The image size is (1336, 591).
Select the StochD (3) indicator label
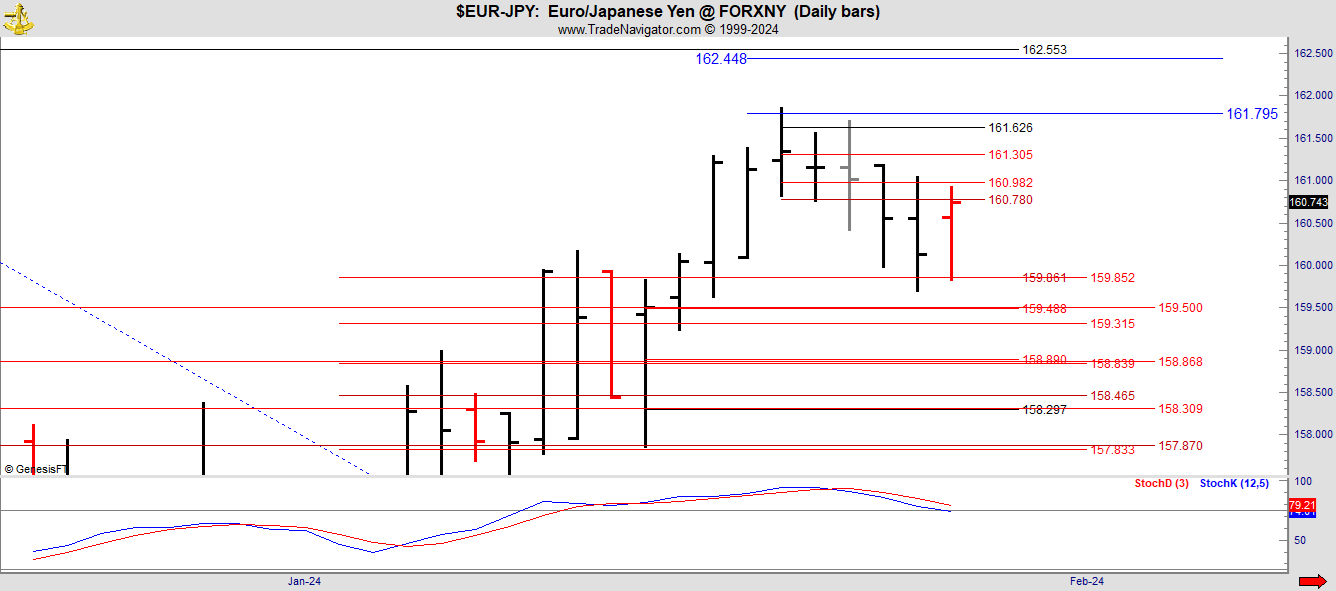point(1161,484)
